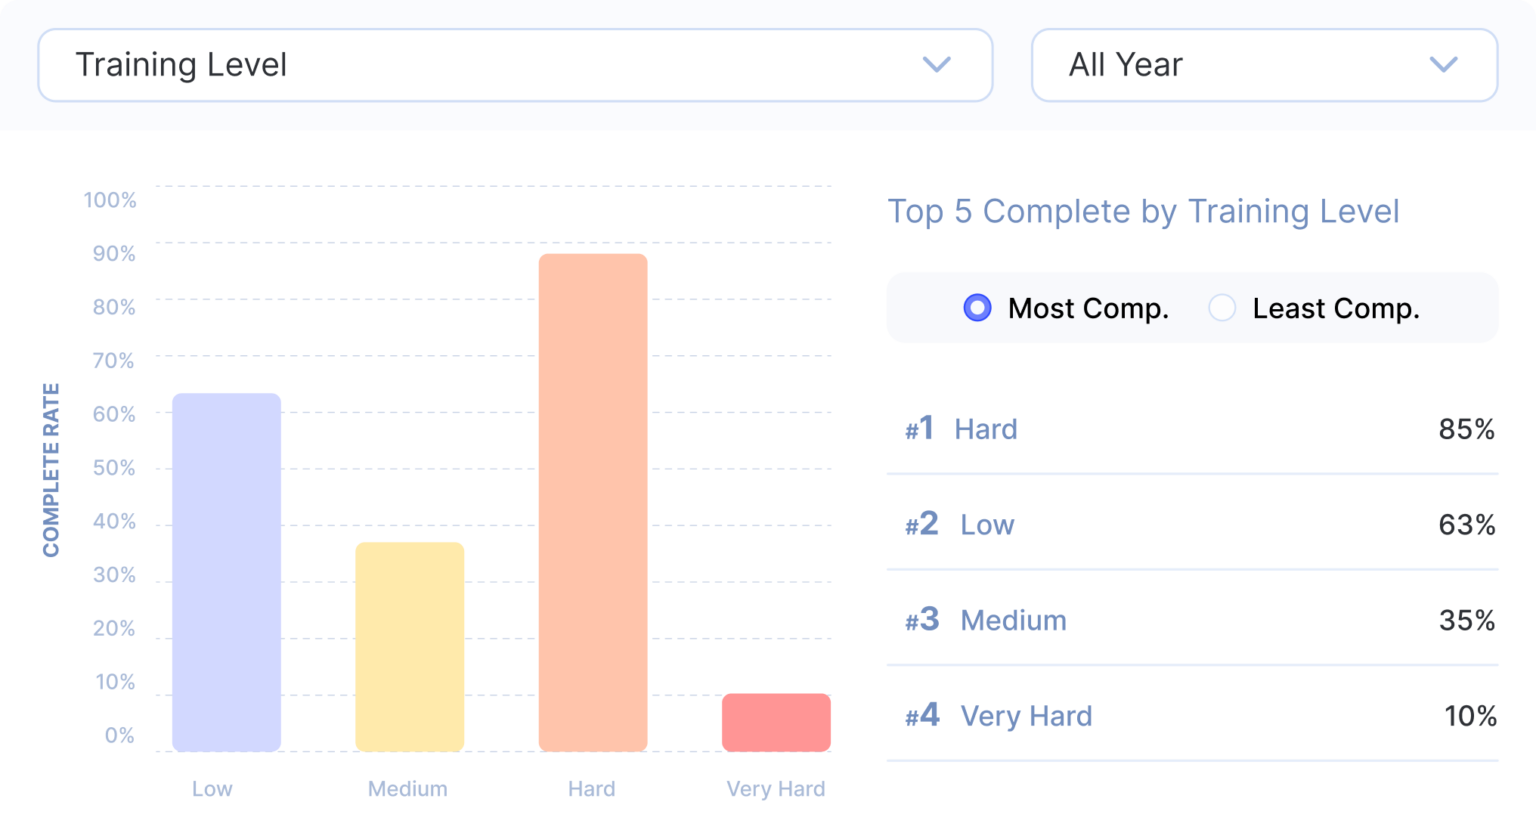The width and height of the screenshot is (1536, 836).
Task: Click the Medium x-axis label
Action: click(408, 789)
